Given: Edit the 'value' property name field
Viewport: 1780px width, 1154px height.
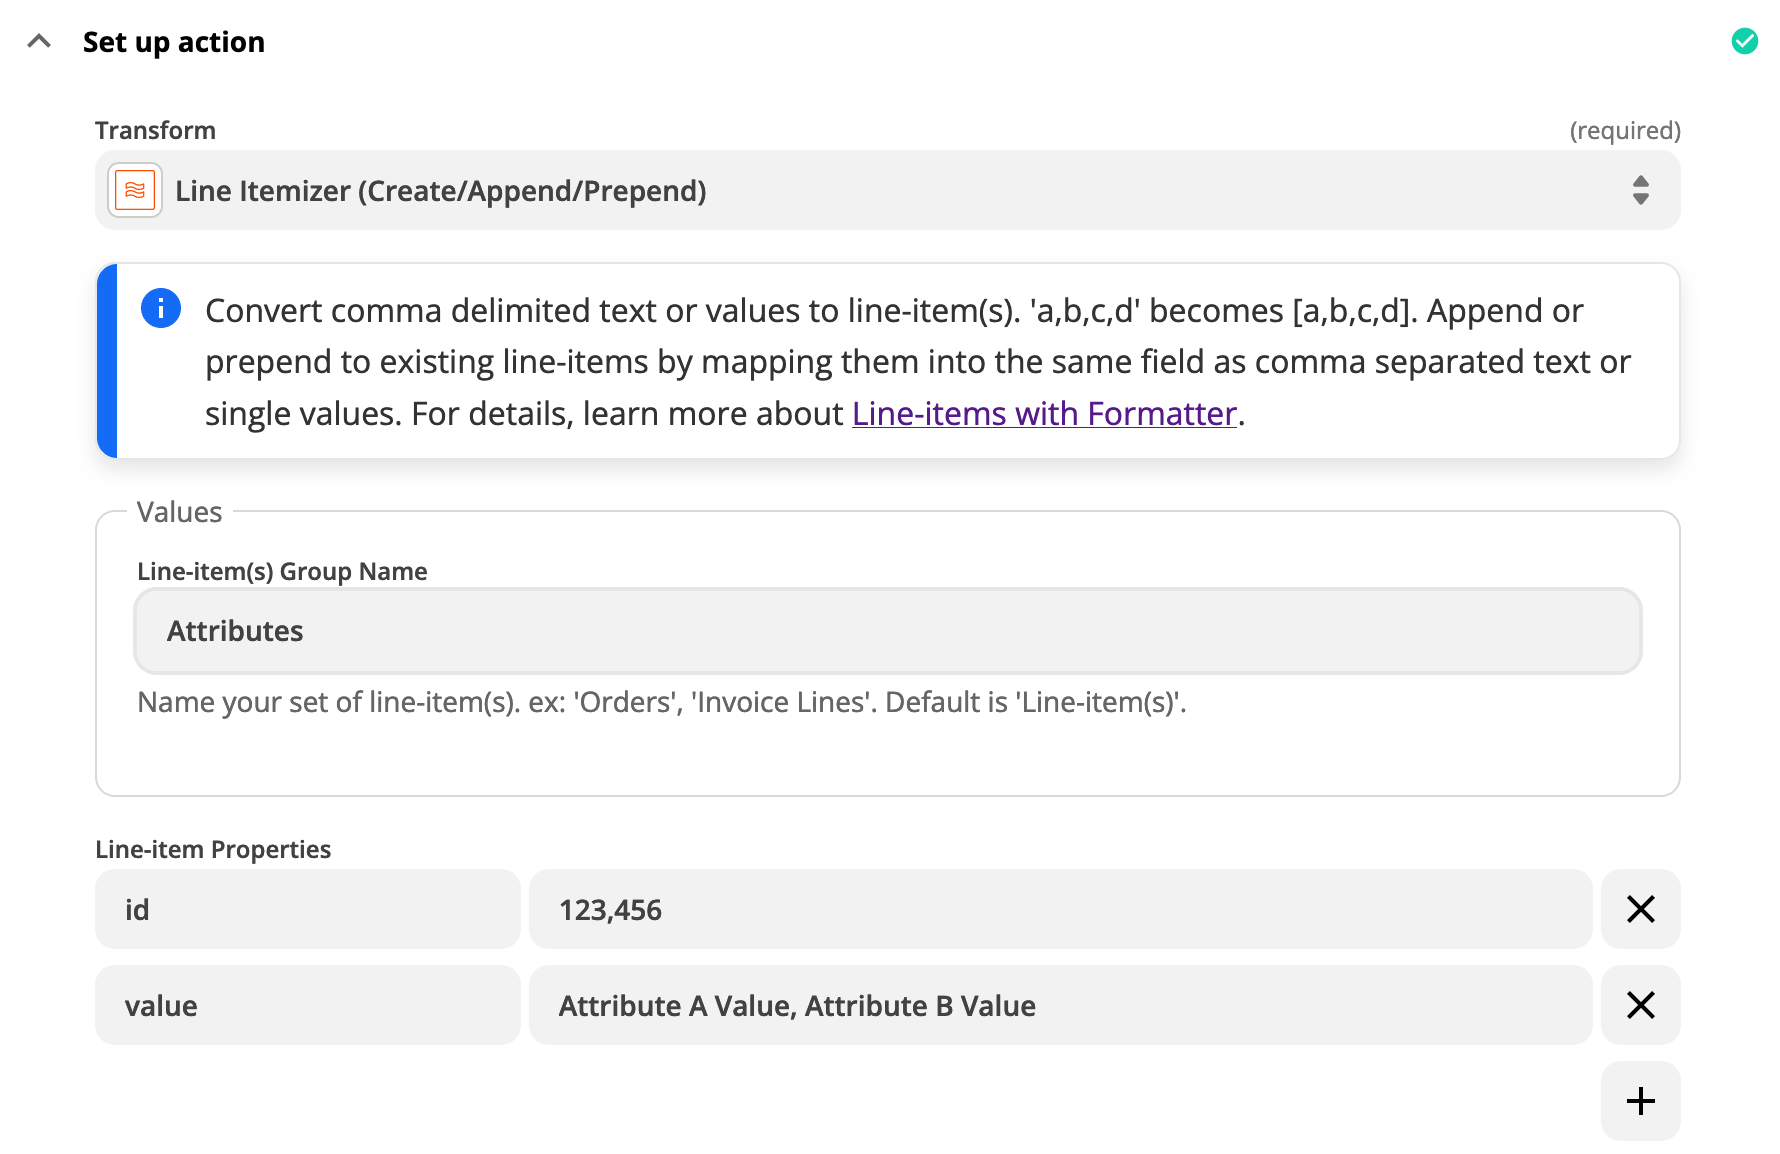Looking at the screenshot, I should (x=307, y=1005).
